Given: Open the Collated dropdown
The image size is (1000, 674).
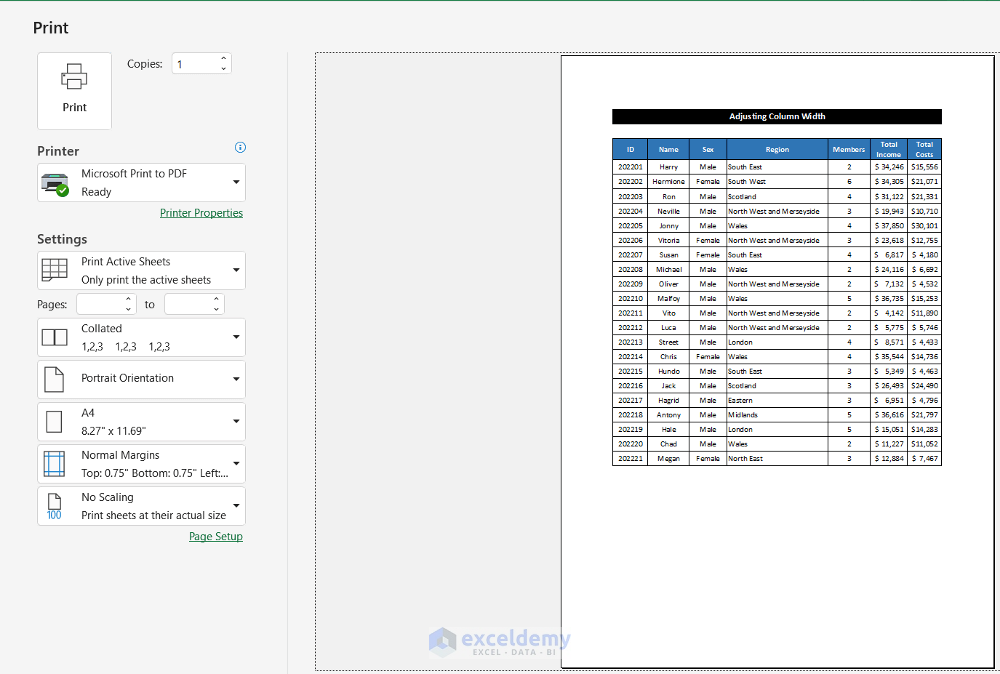Looking at the screenshot, I should (142, 337).
